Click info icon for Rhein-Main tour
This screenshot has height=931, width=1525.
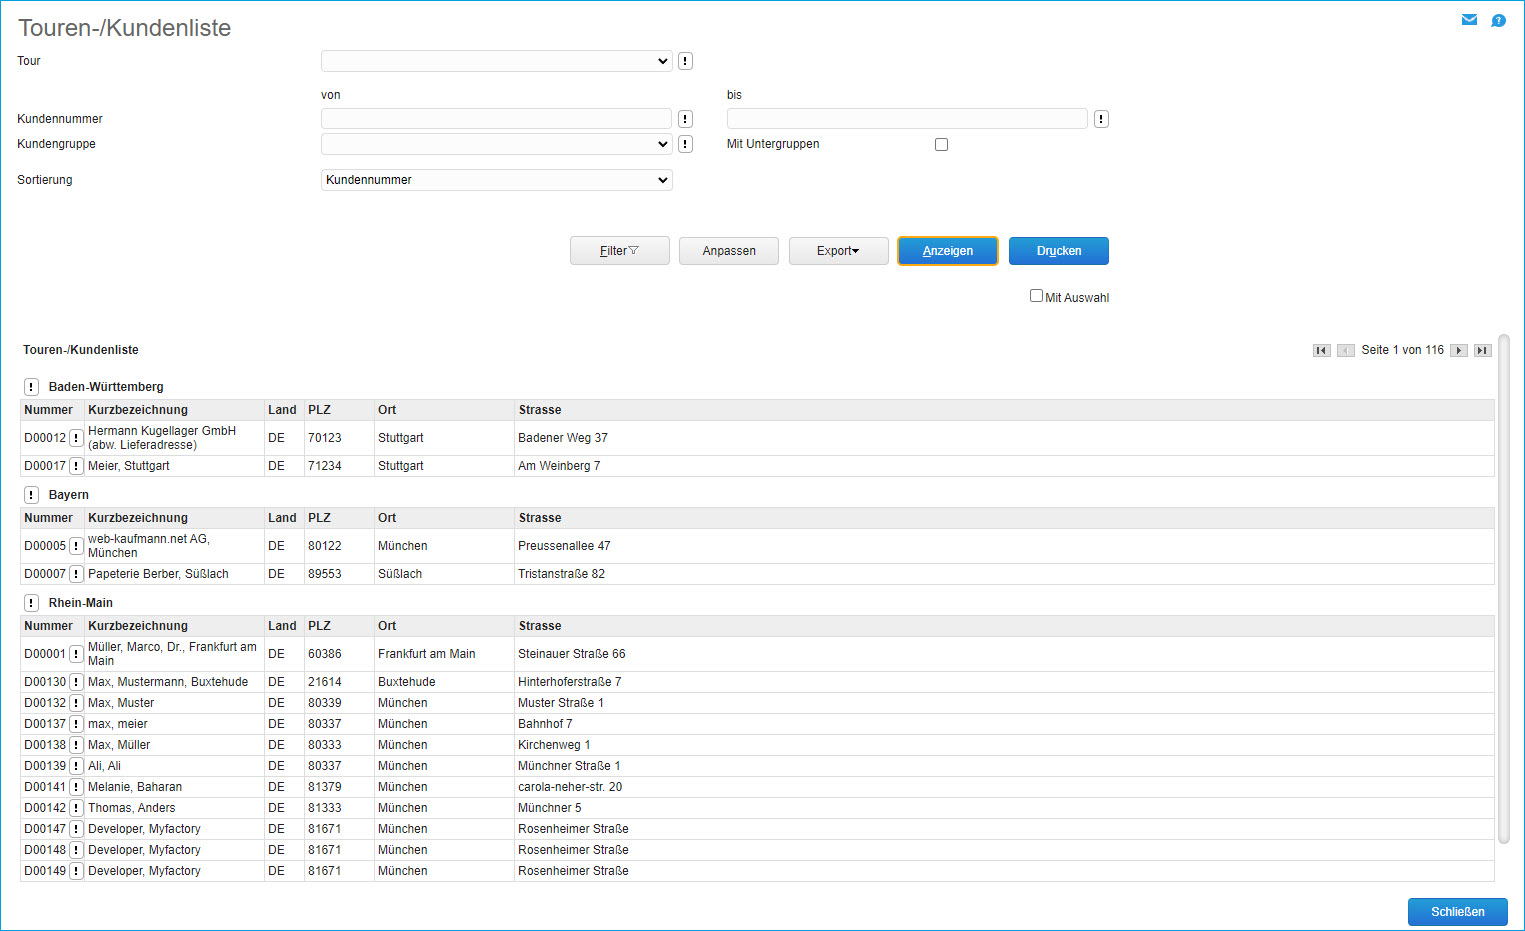tap(31, 603)
